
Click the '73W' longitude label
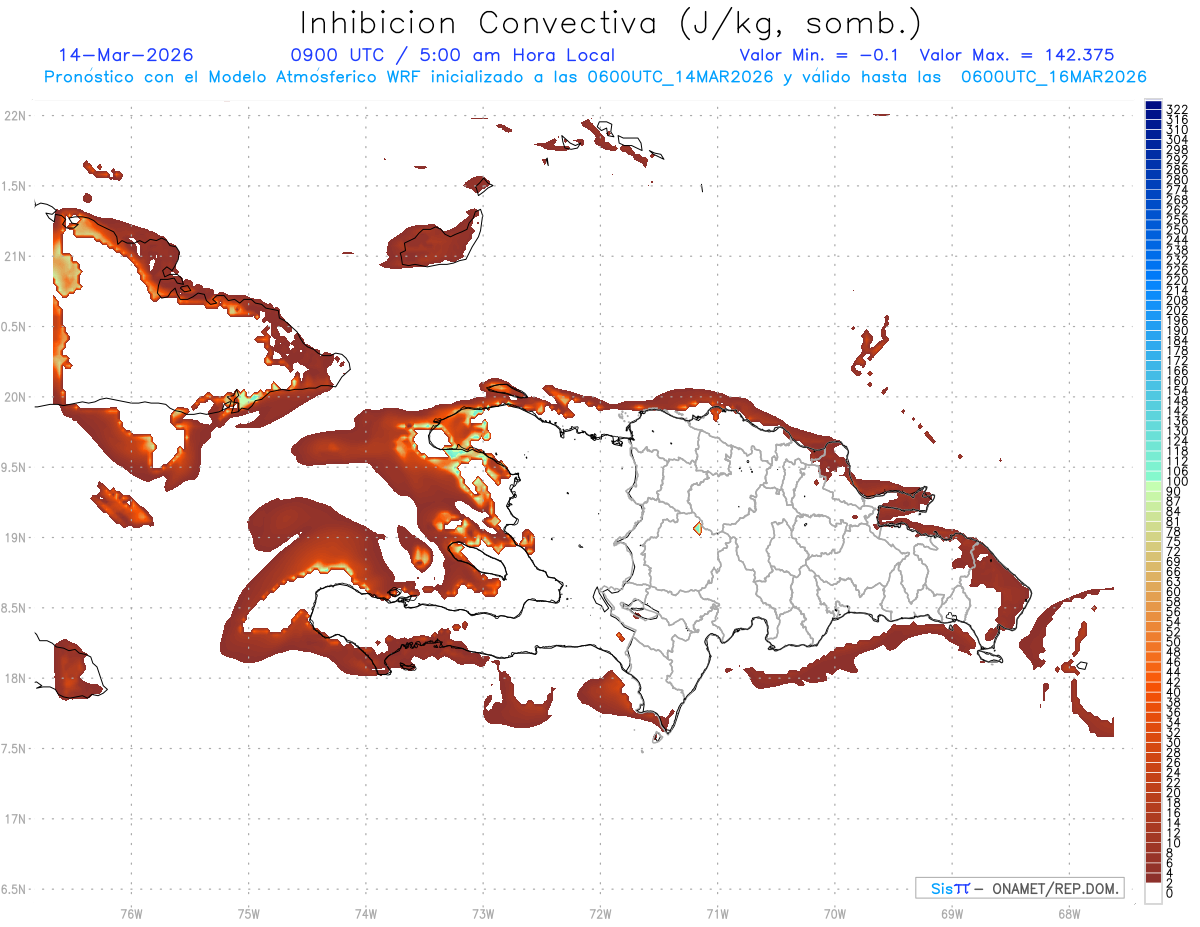pyautogui.click(x=483, y=914)
